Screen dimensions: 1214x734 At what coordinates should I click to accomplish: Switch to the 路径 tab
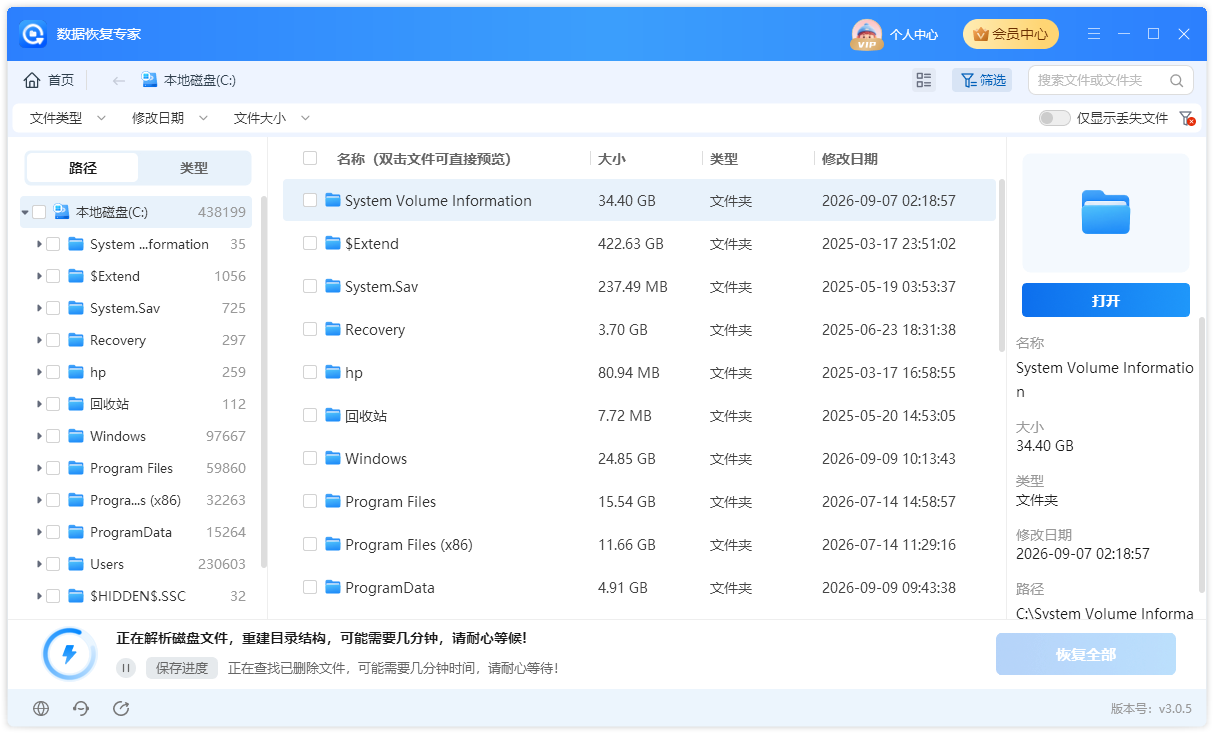(x=82, y=168)
